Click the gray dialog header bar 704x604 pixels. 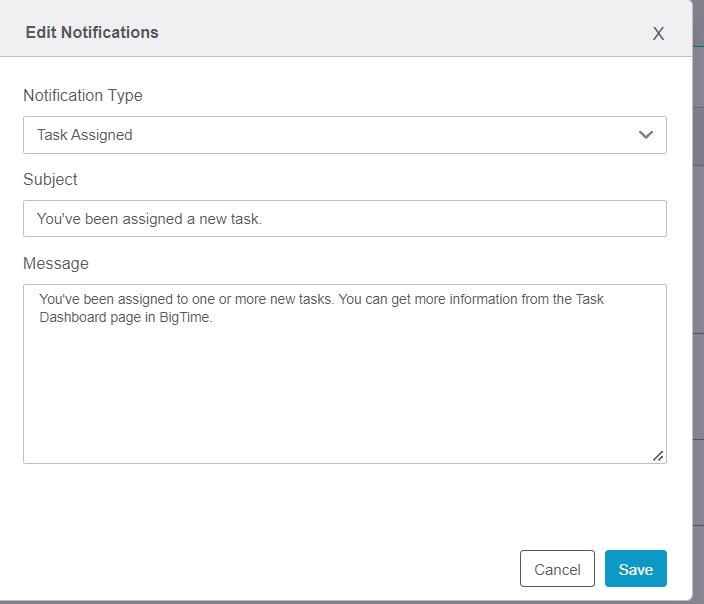coord(400,32)
